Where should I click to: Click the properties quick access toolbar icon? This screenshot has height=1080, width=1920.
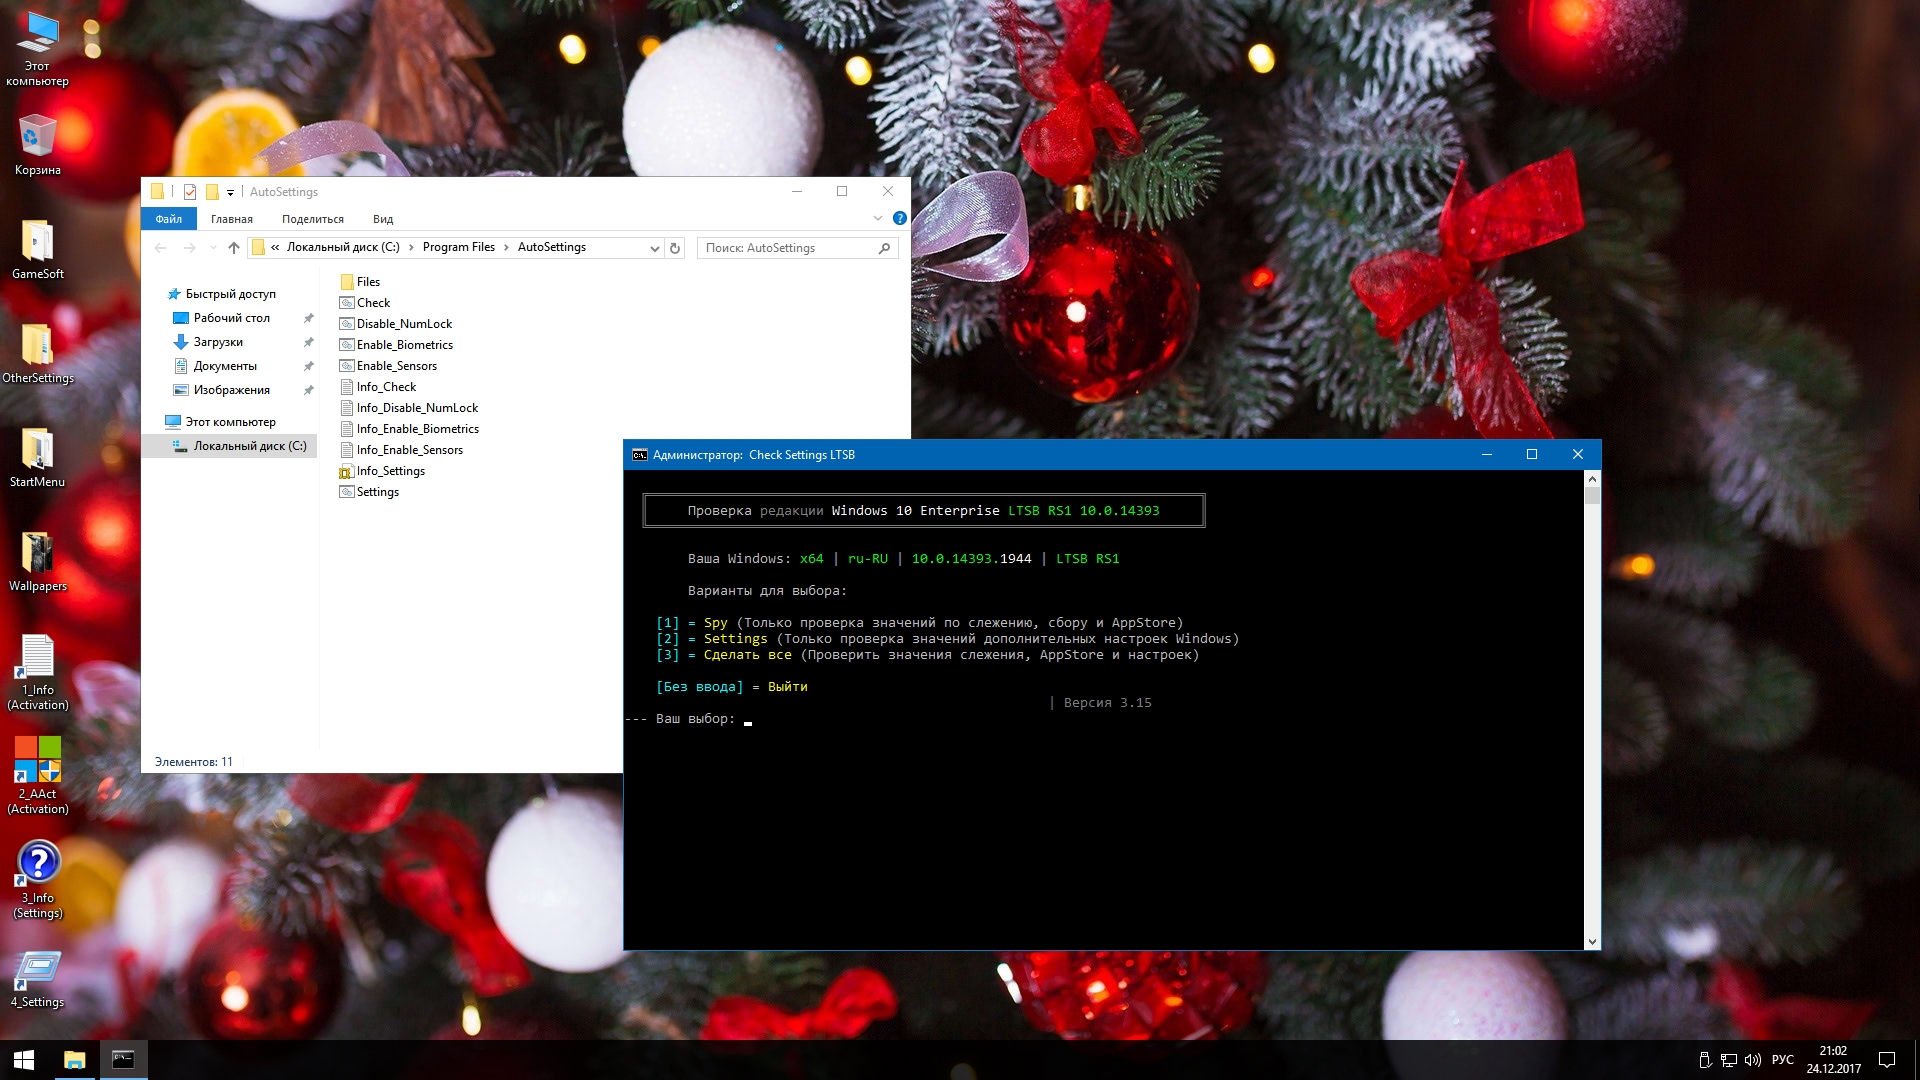coord(190,192)
